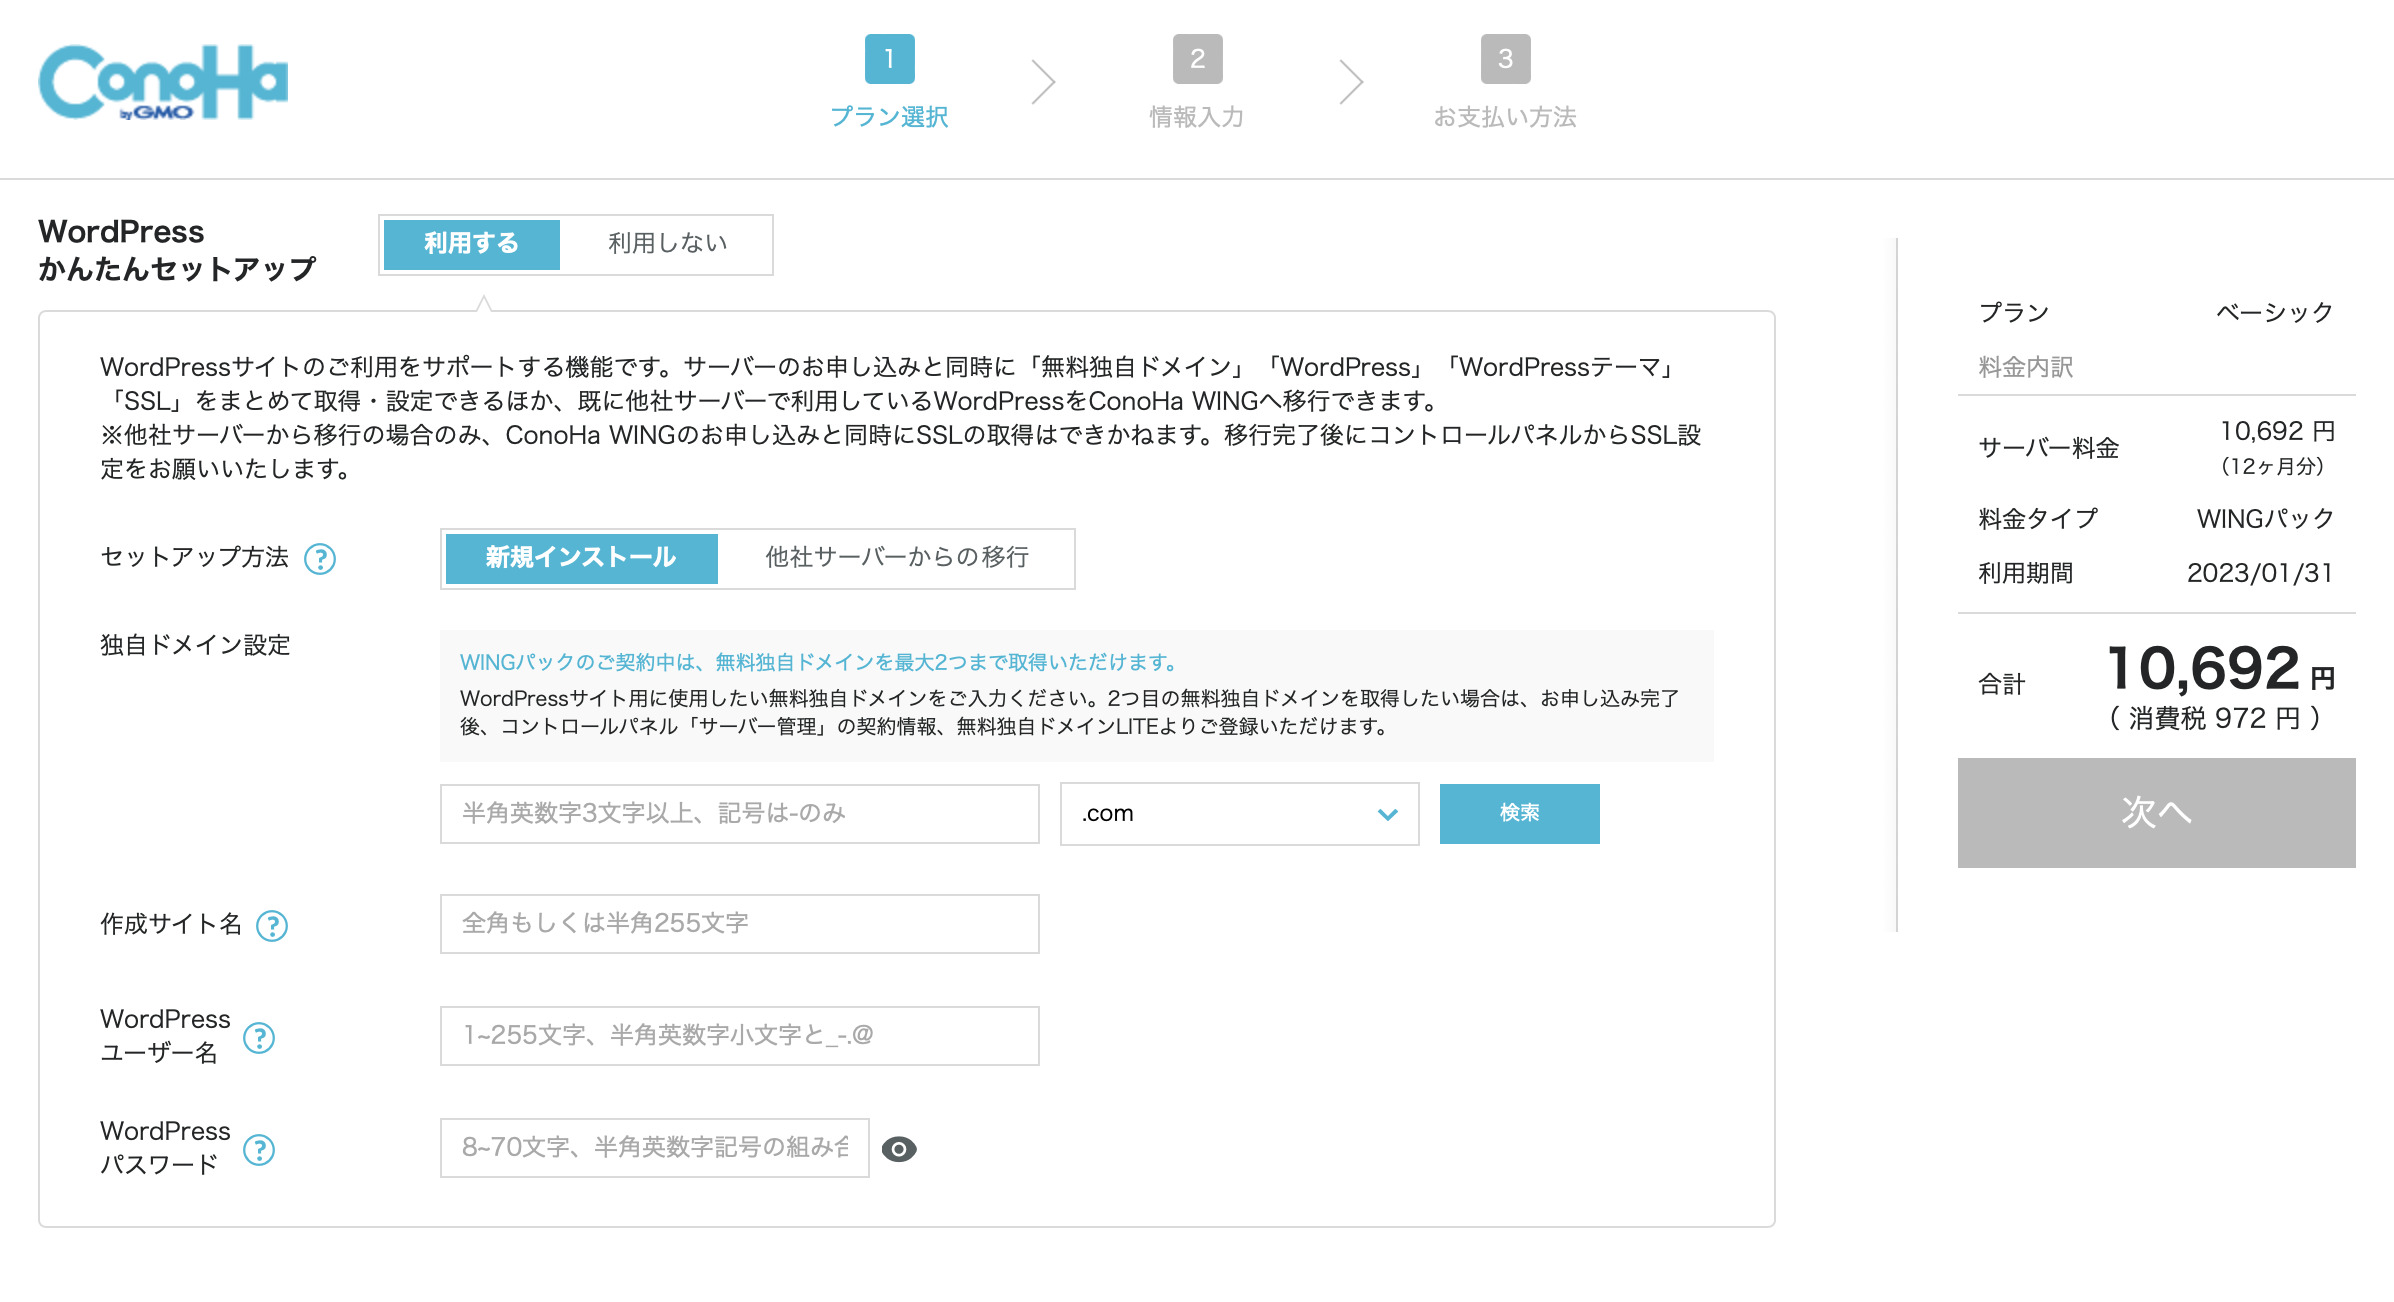Choose 利用しない for WordPress setup
2394x1302 pixels.
(667, 244)
